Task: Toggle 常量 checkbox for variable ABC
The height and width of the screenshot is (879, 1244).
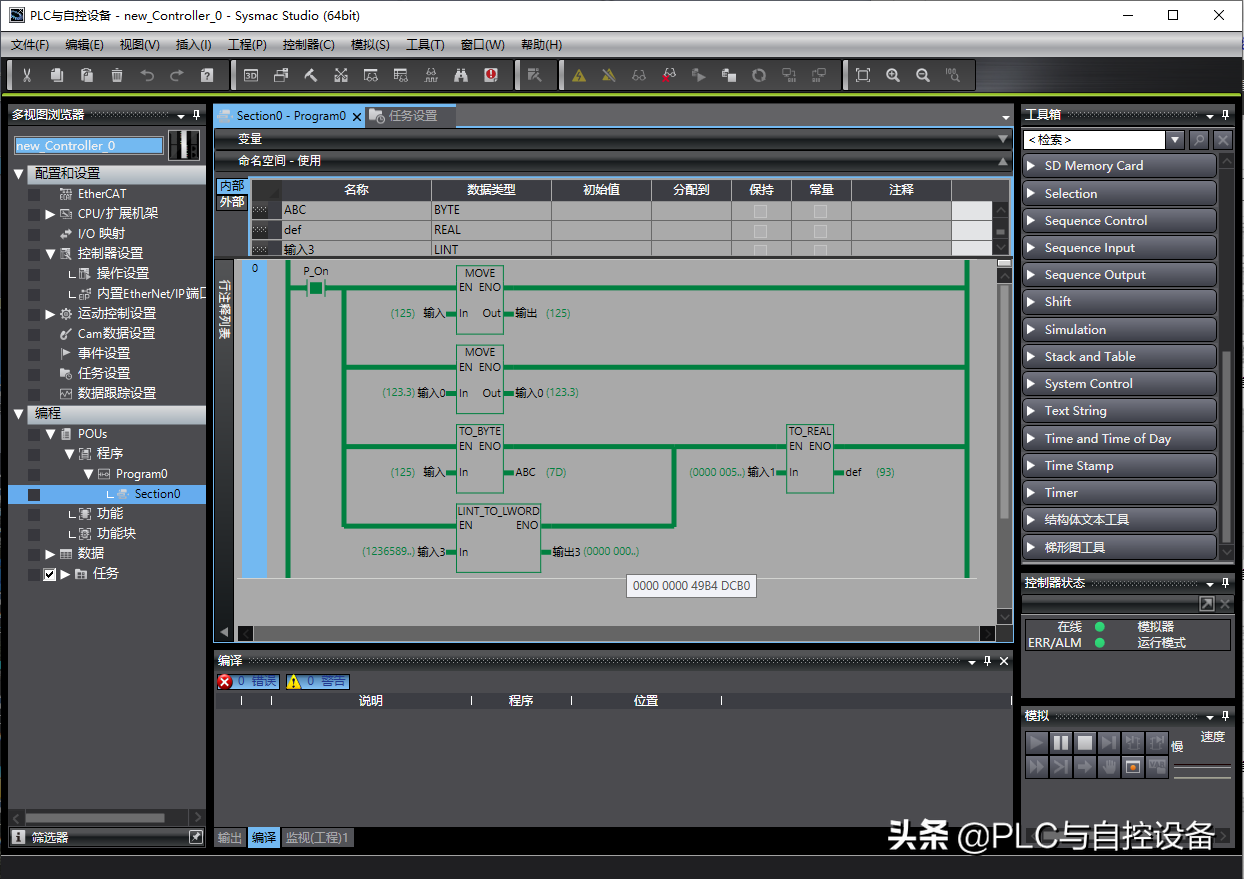Action: [820, 211]
